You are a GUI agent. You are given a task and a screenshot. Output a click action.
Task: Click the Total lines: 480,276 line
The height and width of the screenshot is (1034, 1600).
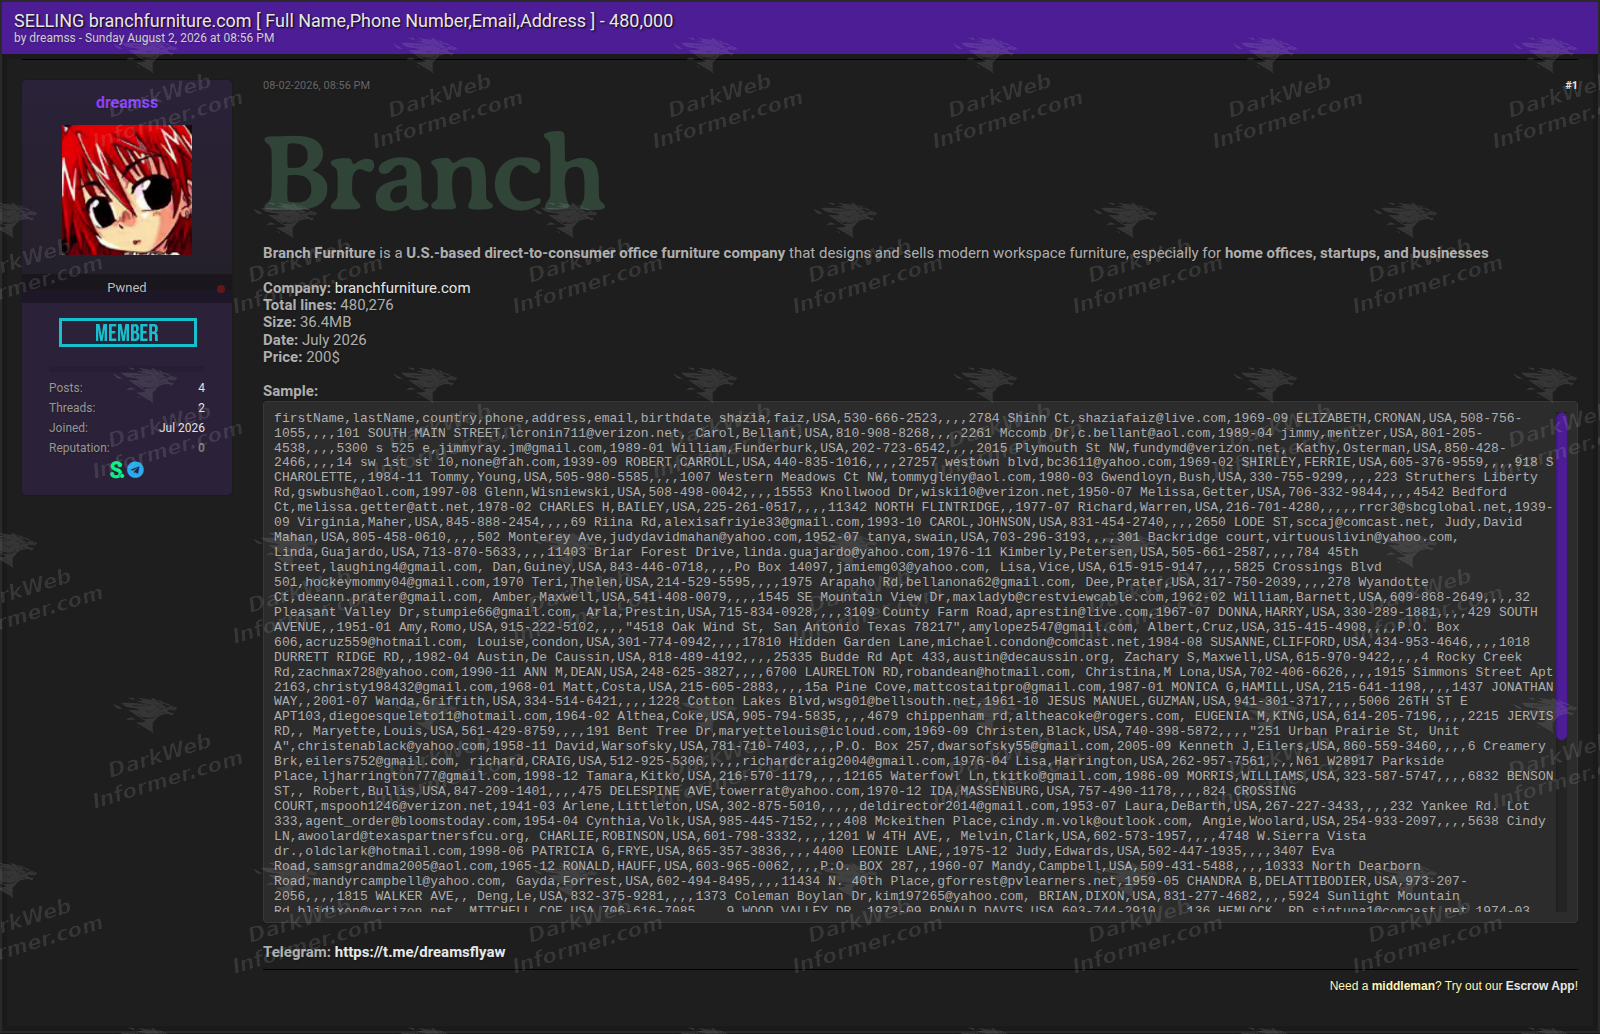click(328, 305)
